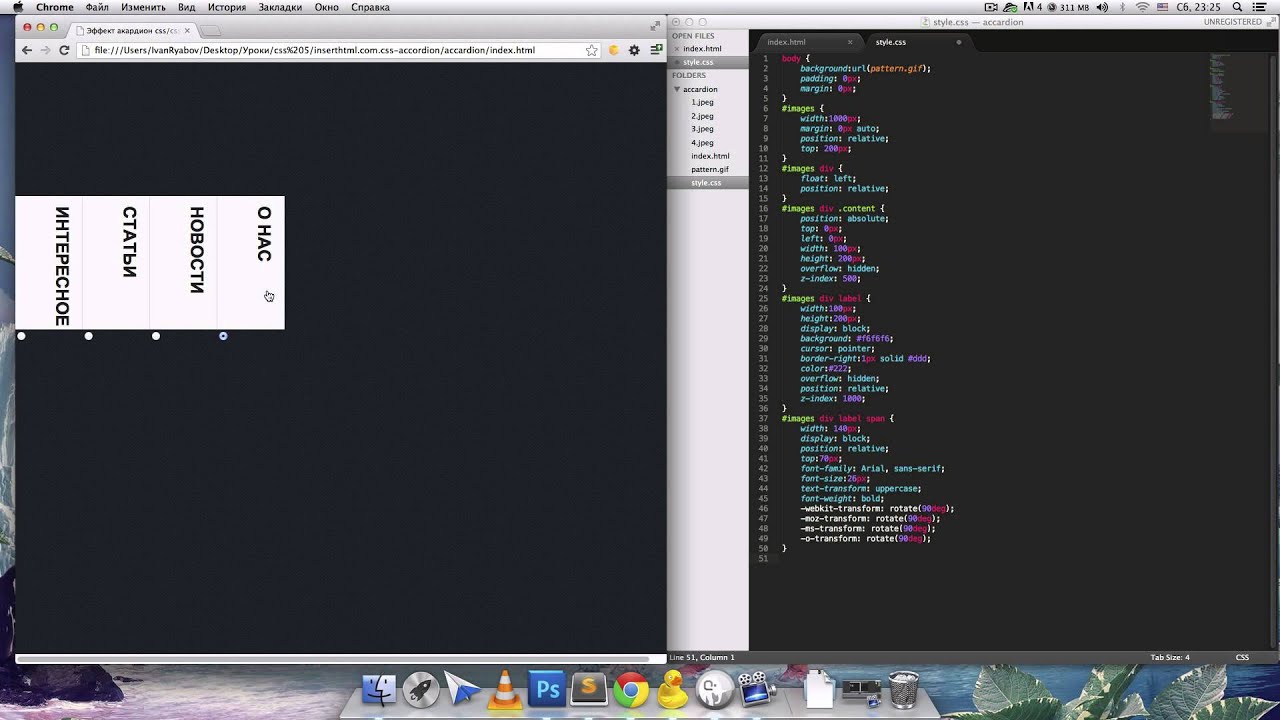Viewport: 1280px width, 720px height.
Task: Open 2.jpeg in sidebar
Action: [702, 116]
